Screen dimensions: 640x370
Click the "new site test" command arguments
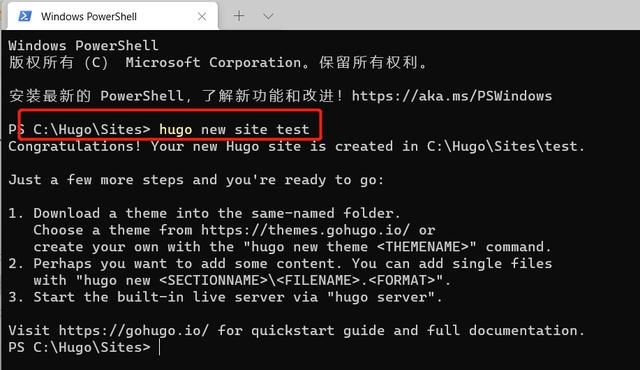click(x=255, y=130)
